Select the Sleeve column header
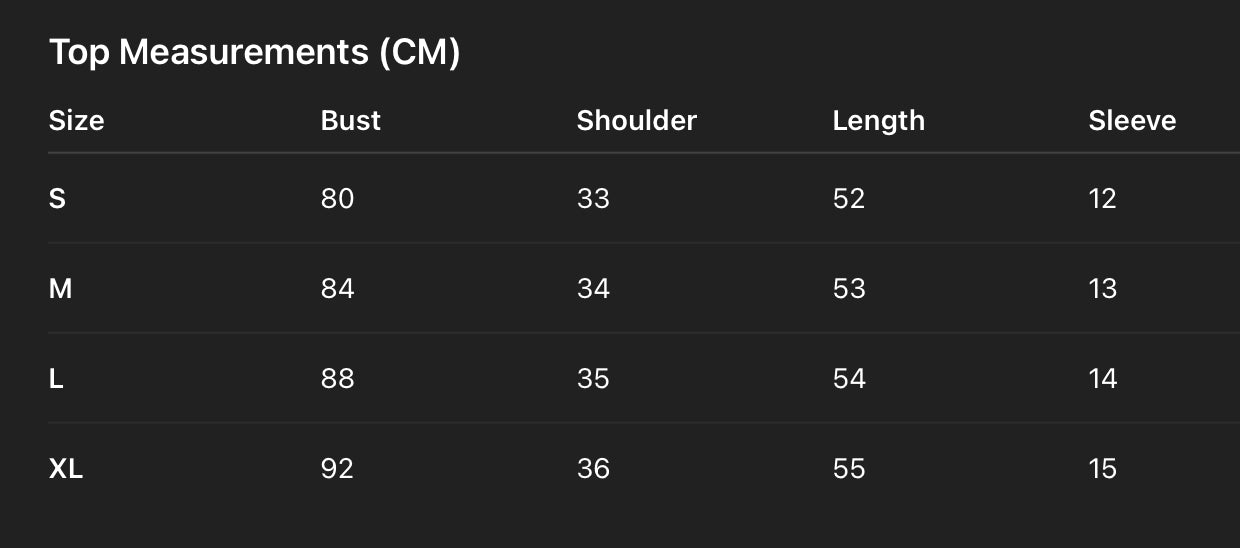1240x548 pixels. point(1132,121)
